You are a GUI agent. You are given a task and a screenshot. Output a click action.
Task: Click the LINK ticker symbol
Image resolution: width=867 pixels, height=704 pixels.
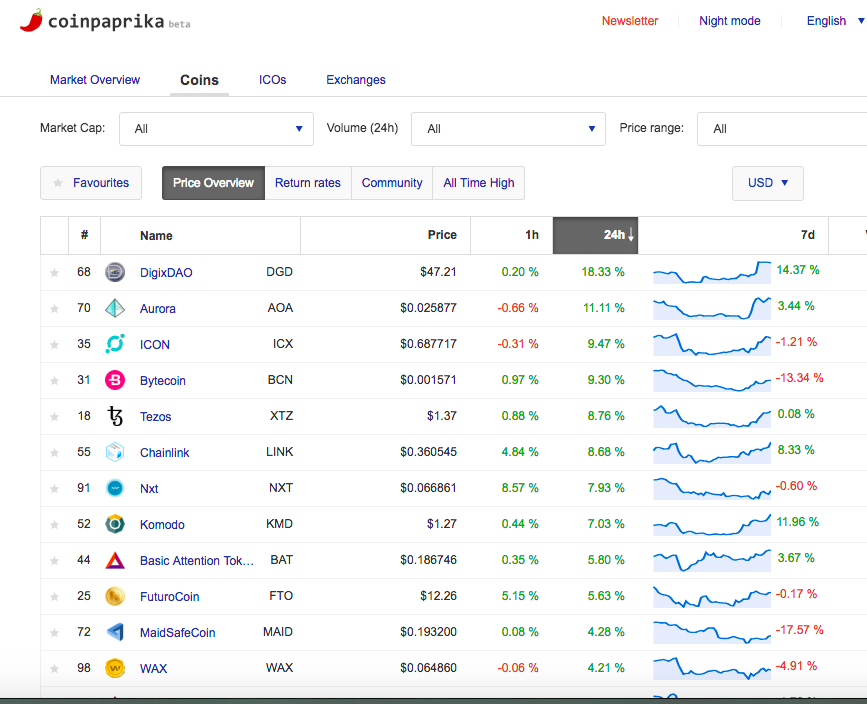point(279,452)
